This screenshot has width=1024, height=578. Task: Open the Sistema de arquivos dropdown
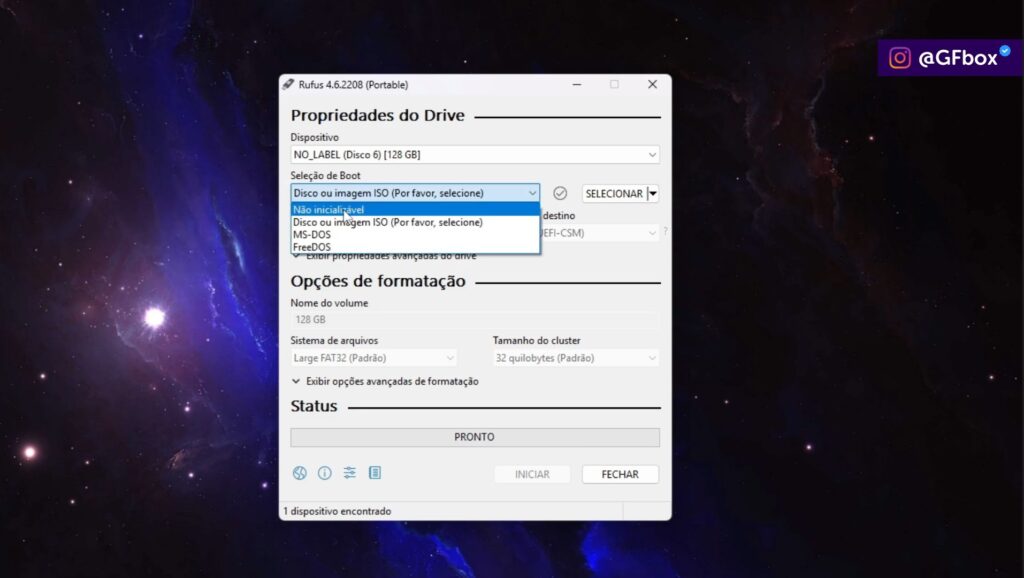tap(374, 358)
